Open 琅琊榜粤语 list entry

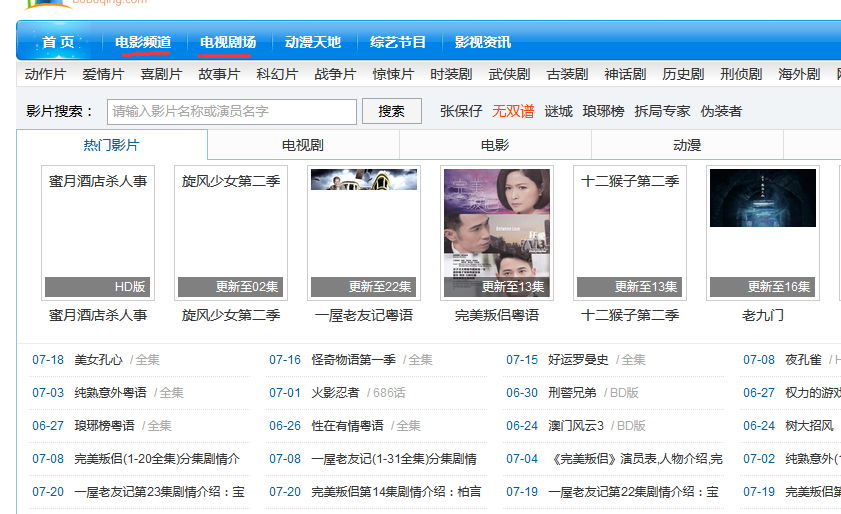pyautogui.click(x=104, y=425)
